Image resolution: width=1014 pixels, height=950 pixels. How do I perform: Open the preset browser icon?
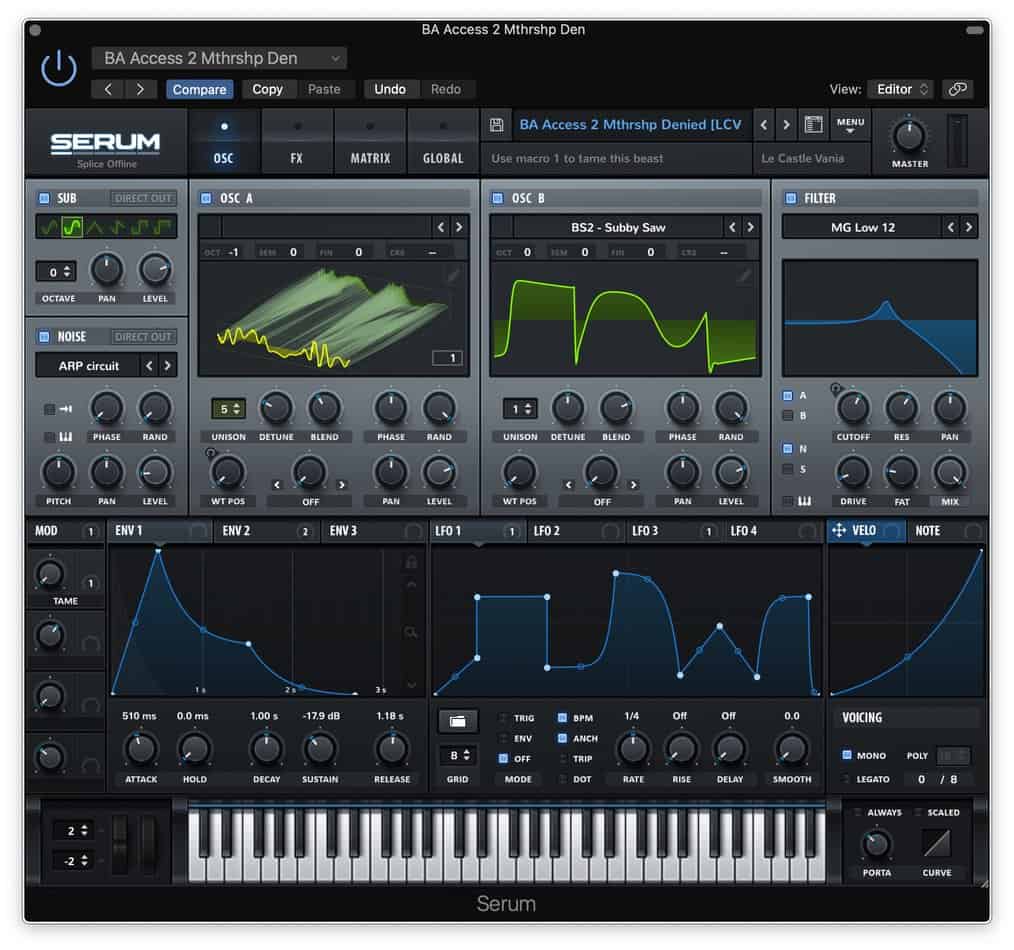813,124
